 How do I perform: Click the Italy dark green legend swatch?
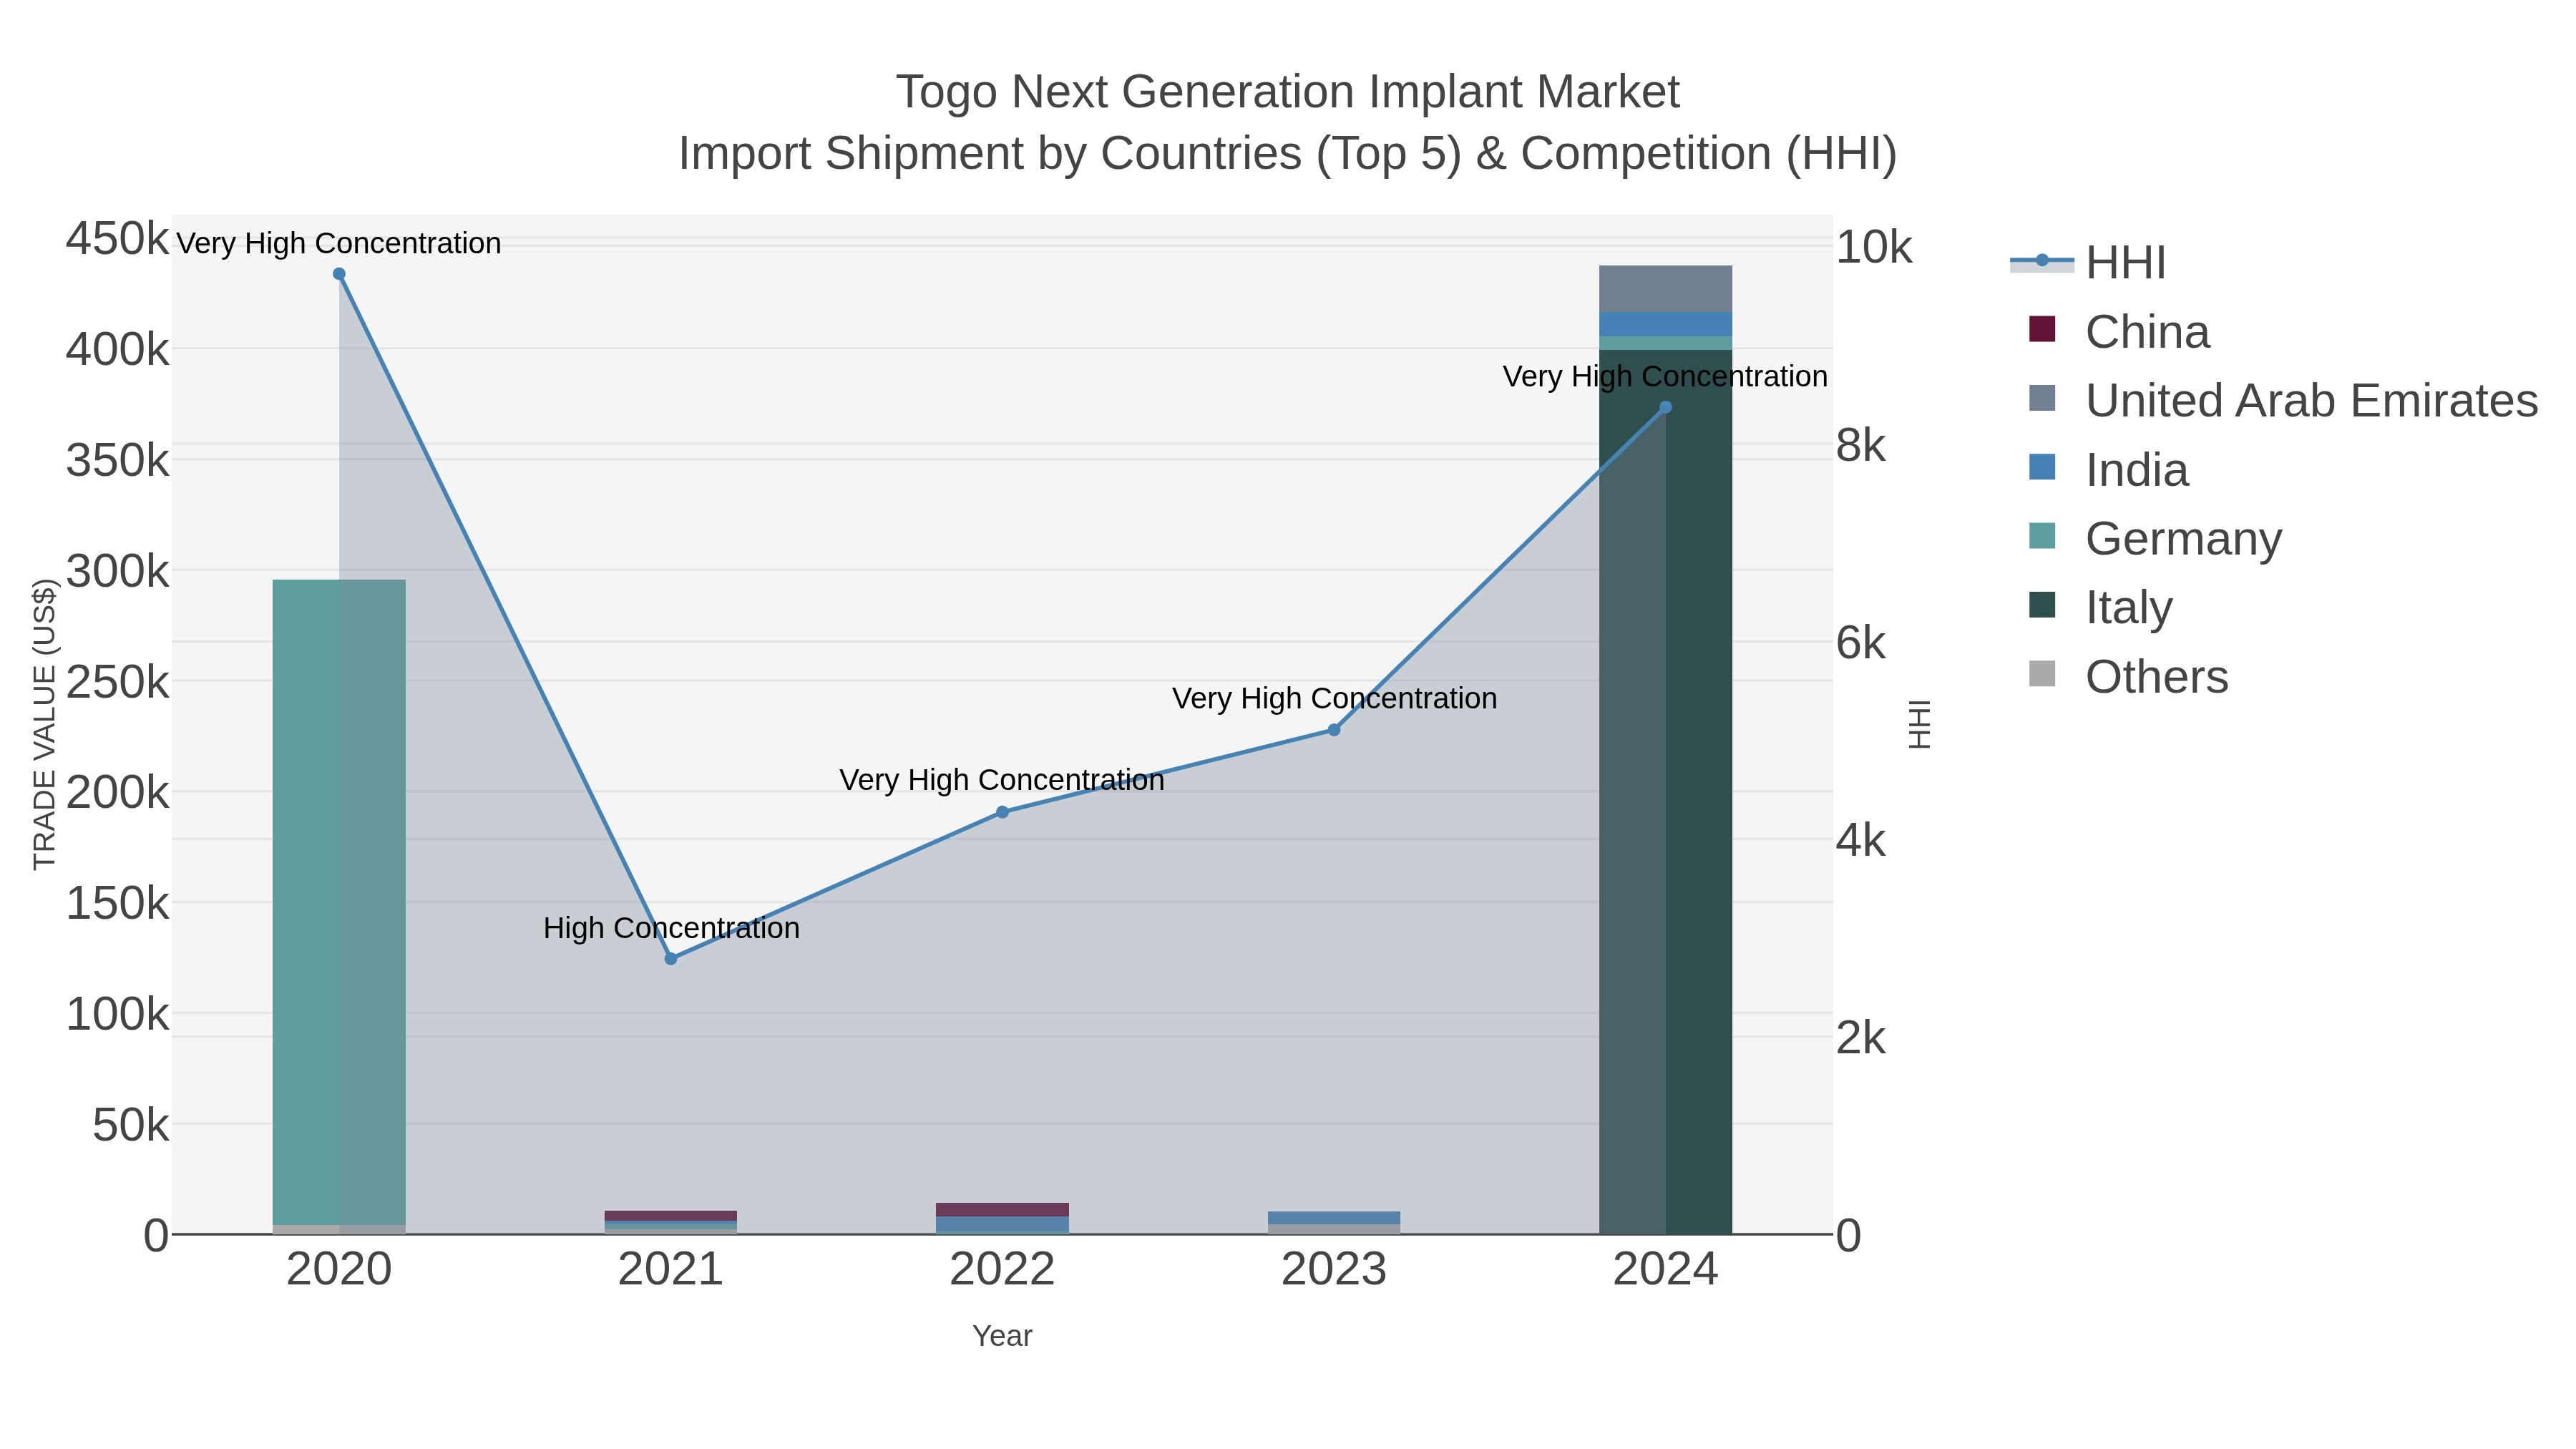click(2042, 605)
